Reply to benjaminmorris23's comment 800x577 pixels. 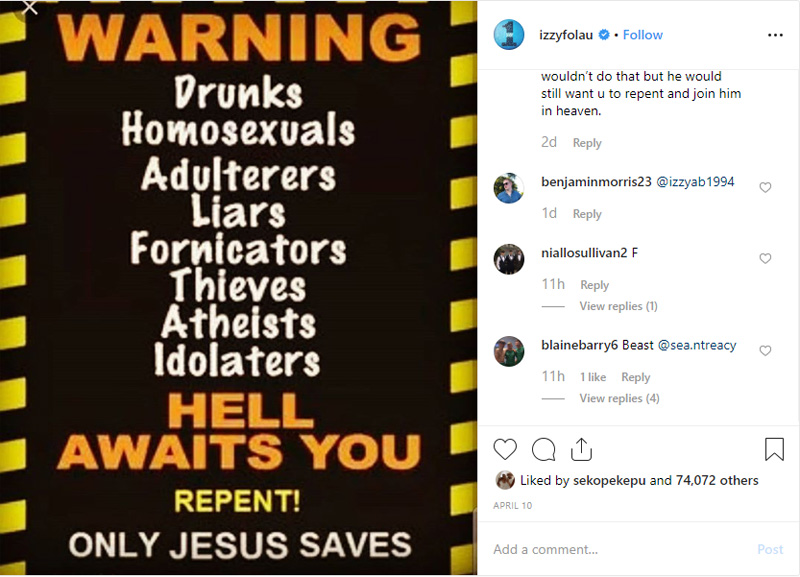[587, 214]
